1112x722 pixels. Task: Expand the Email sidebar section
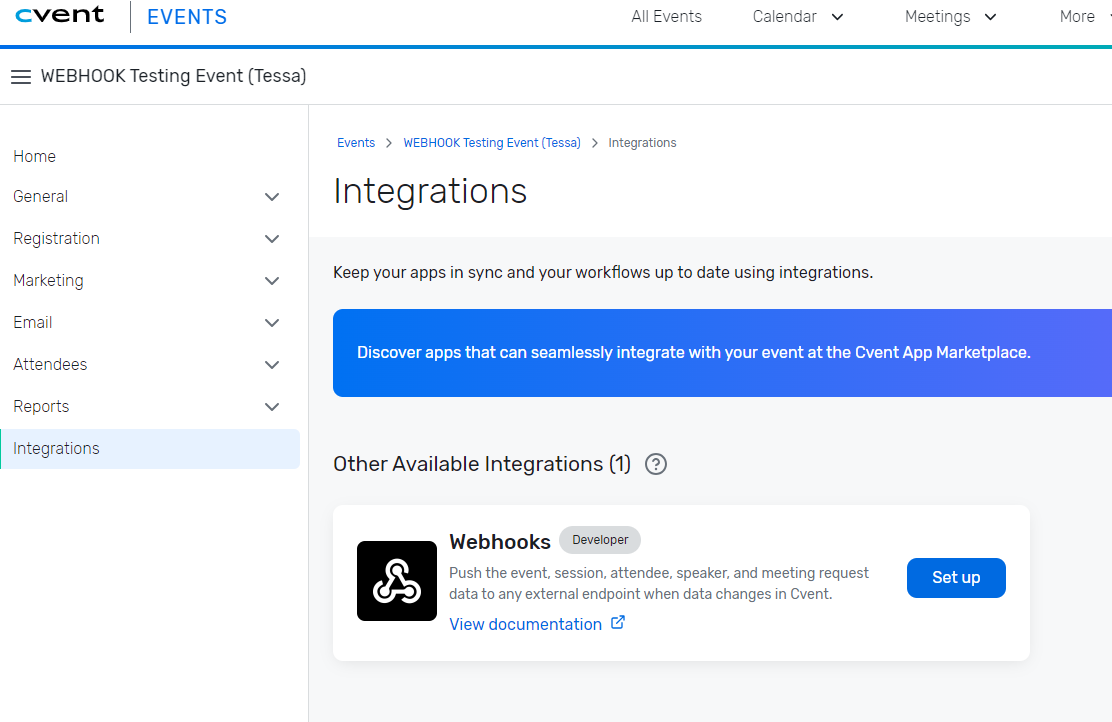(x=149, y=322)
